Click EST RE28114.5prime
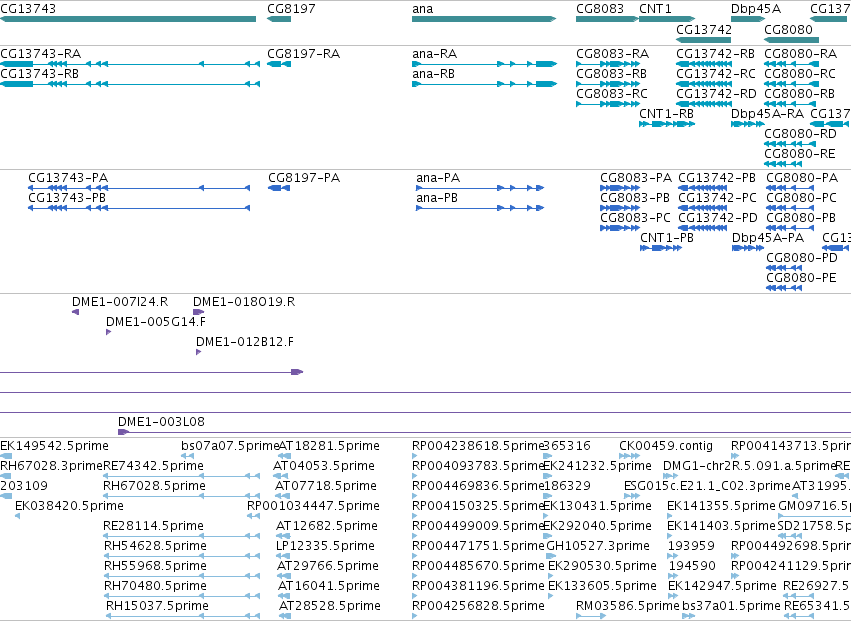The width and height of the screenshot is (851, 621). [181, 536]
